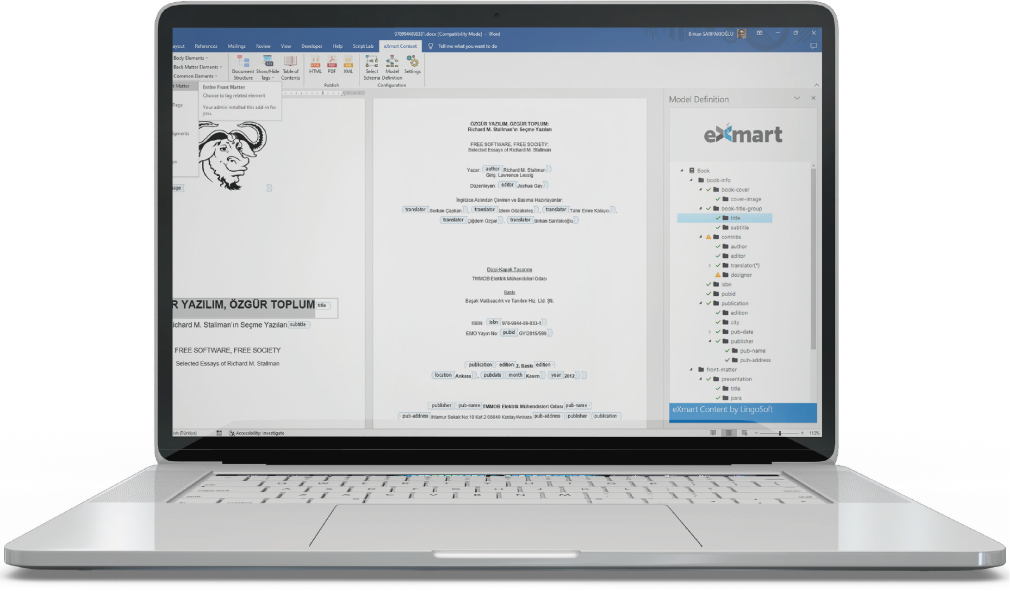Expand the pub-date tree node
Screen dimensions: 1010x591
[710, 332]
